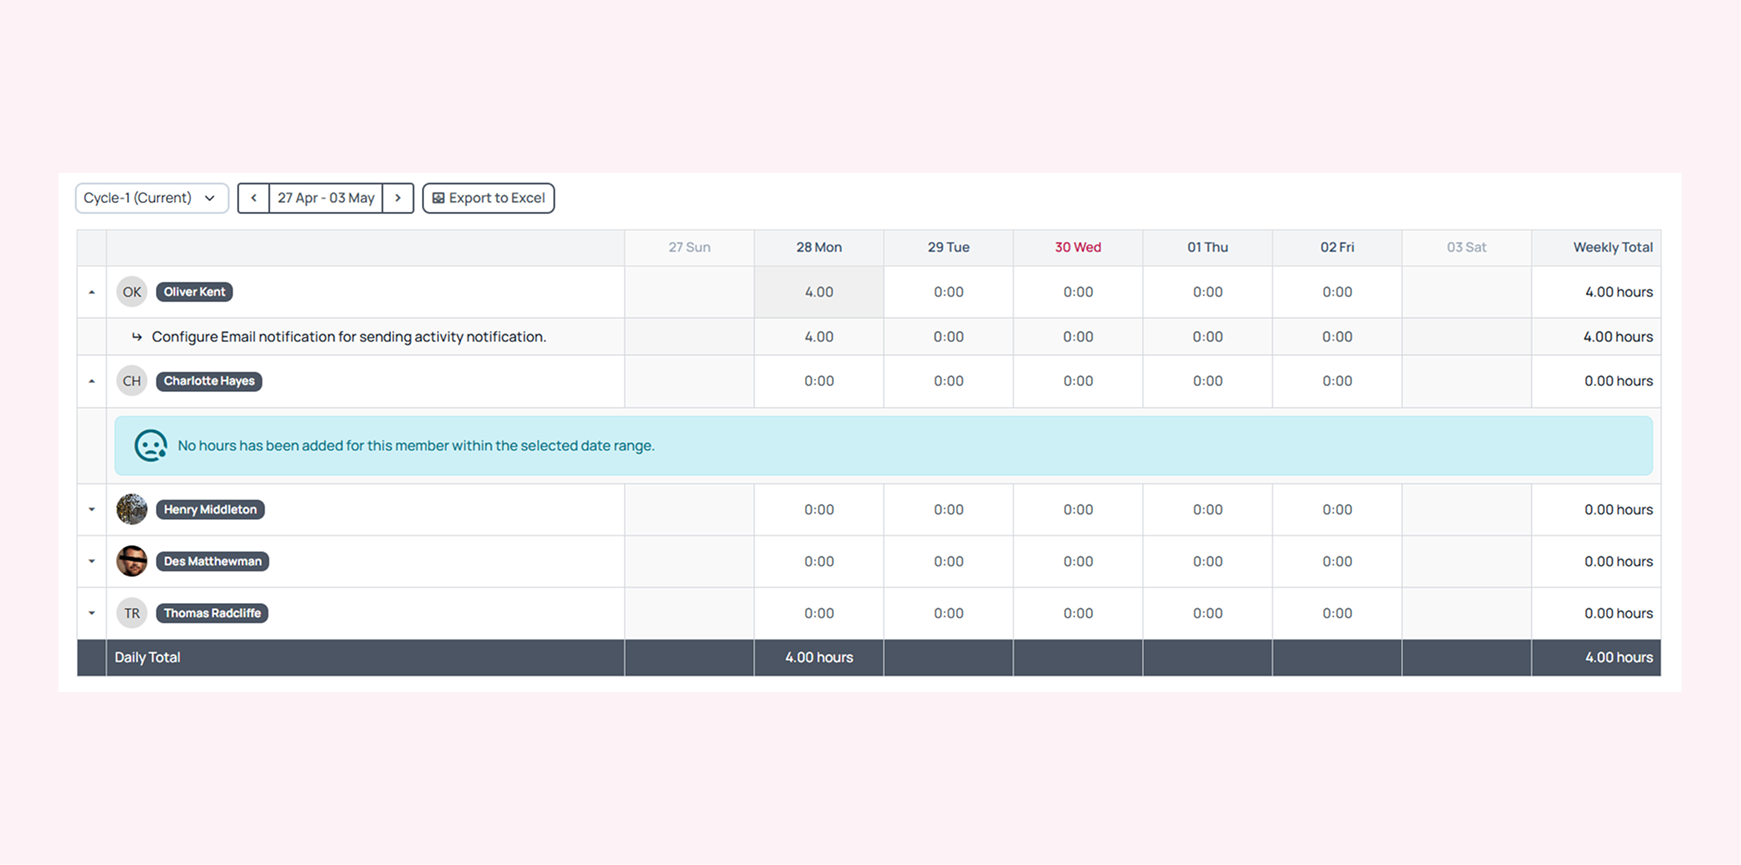
Task: Click the 30 Wed column header
Action: point(1078,248)
